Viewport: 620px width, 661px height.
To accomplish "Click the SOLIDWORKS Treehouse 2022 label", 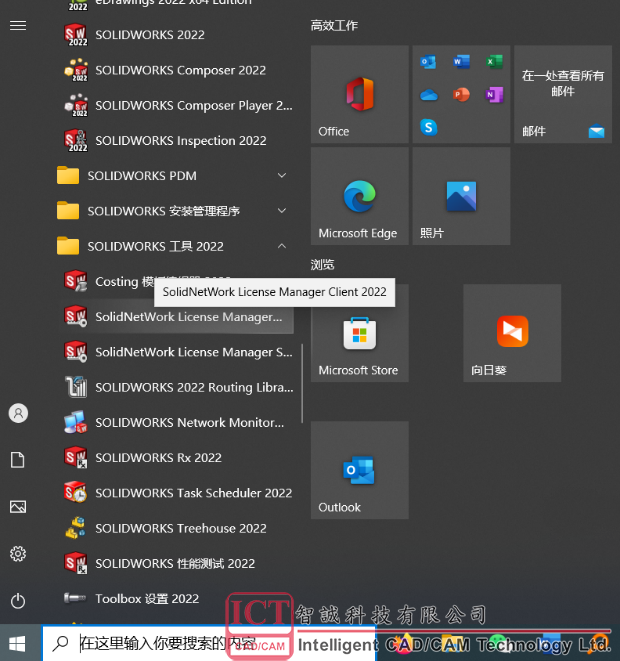I will tap(181, 528).
